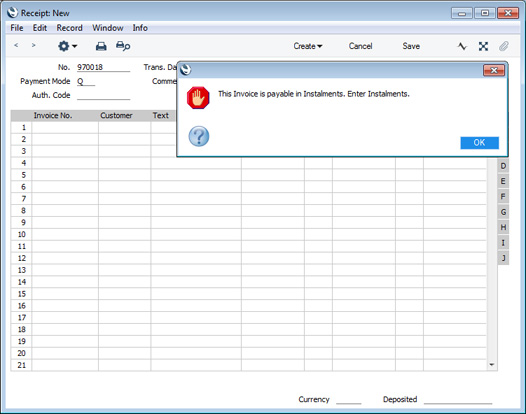Save the receipt record
The height and width of the screenshot is (414, 526).
click(x=411, y=46)
